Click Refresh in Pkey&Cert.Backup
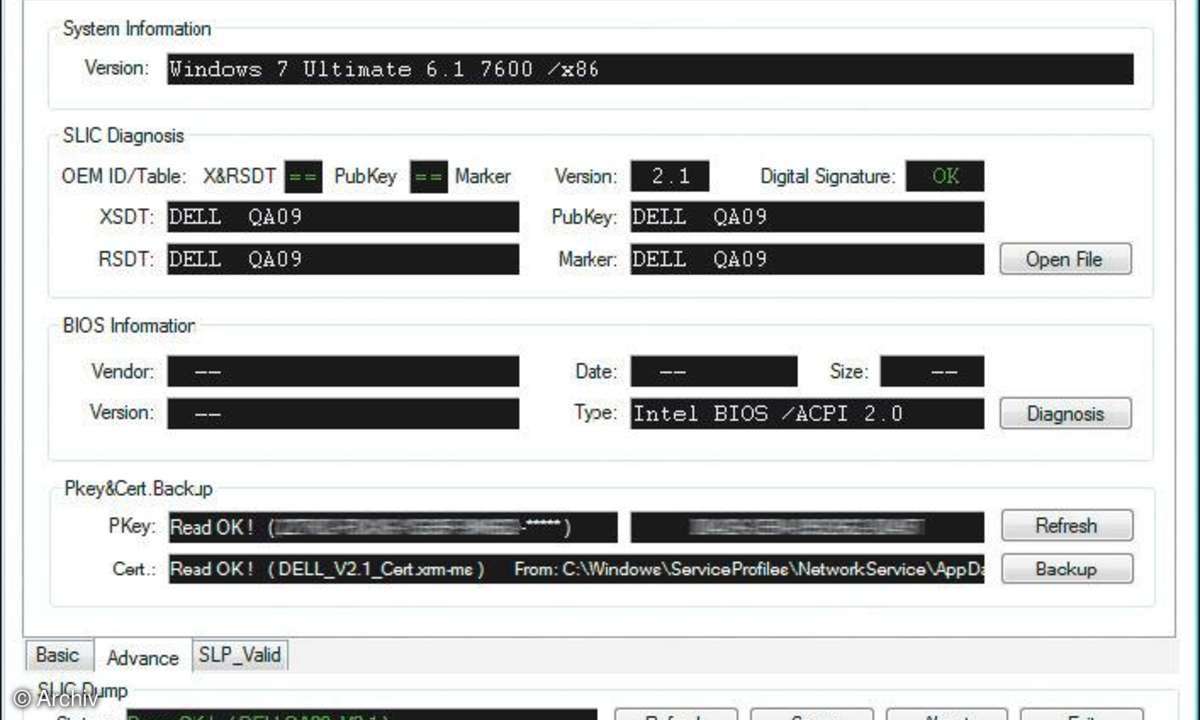This screenshot has height=720, width=1200. (x=1066, y=526)
